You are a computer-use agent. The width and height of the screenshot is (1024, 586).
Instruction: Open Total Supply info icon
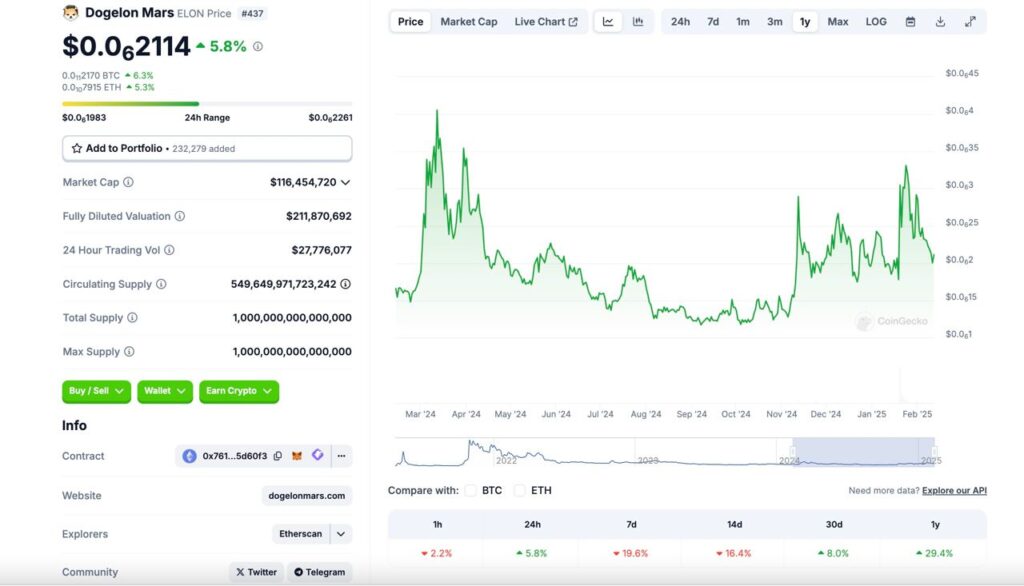[x=133, y=317]
